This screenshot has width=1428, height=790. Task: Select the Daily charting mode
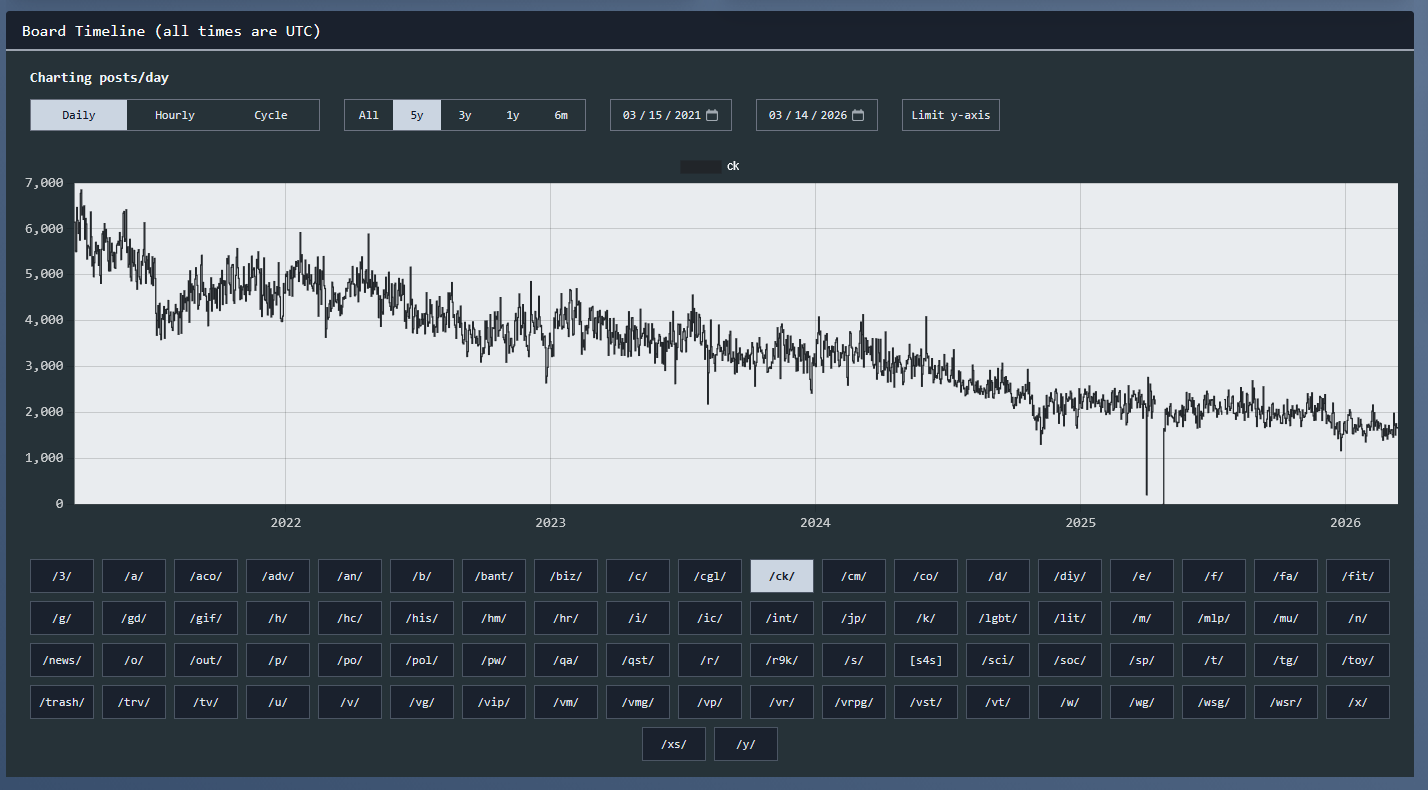79,115
